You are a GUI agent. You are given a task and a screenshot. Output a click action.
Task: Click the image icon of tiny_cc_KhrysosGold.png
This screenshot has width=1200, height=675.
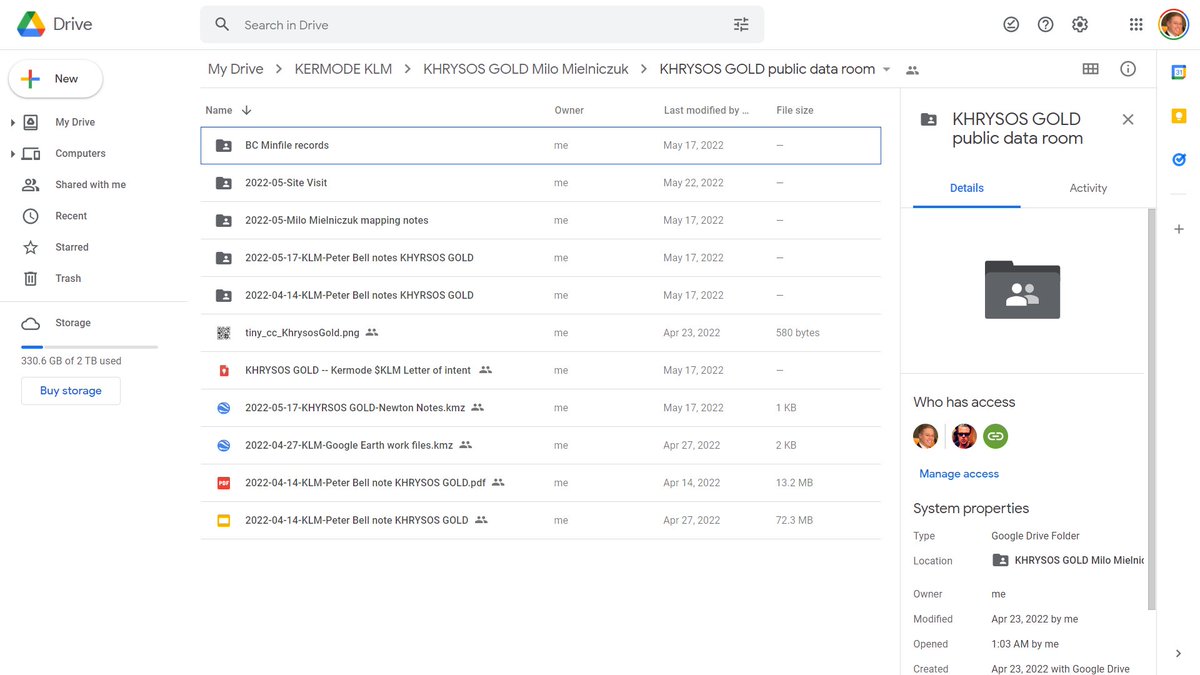pyautogui.click(x=224, y=333)
